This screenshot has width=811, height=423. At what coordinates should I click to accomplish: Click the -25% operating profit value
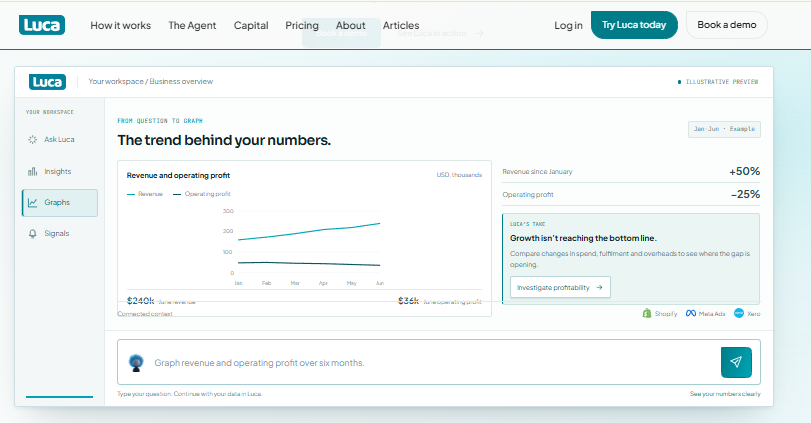pyautogui.click(x=745, y=194)
